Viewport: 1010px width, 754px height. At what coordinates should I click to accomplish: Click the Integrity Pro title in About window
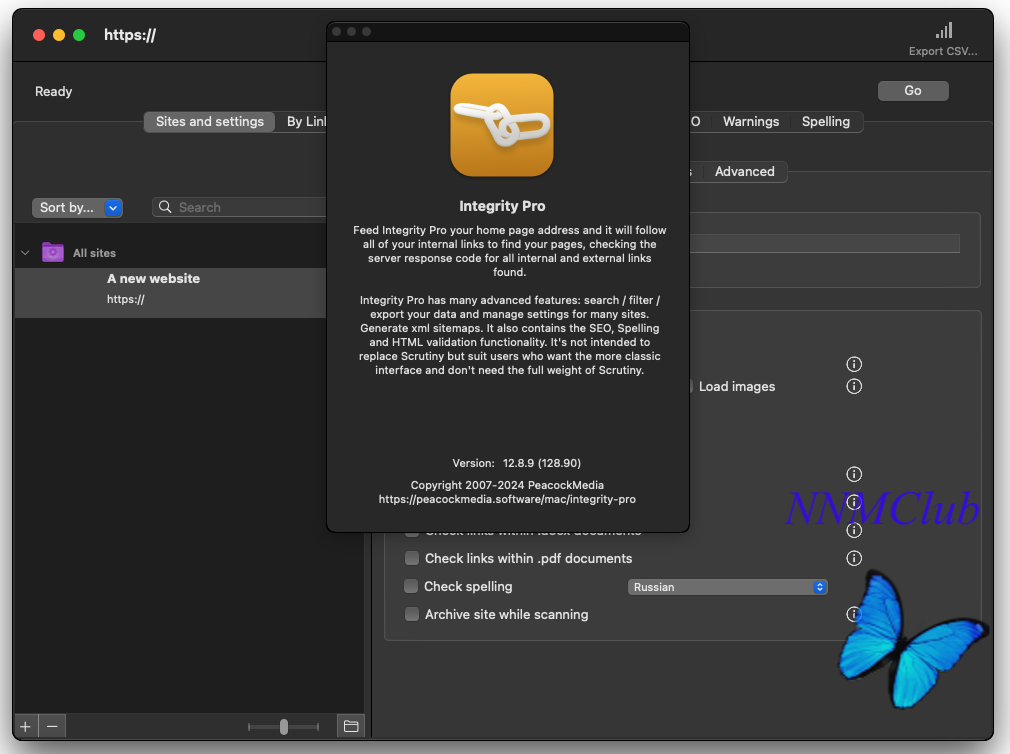[502, 206]
